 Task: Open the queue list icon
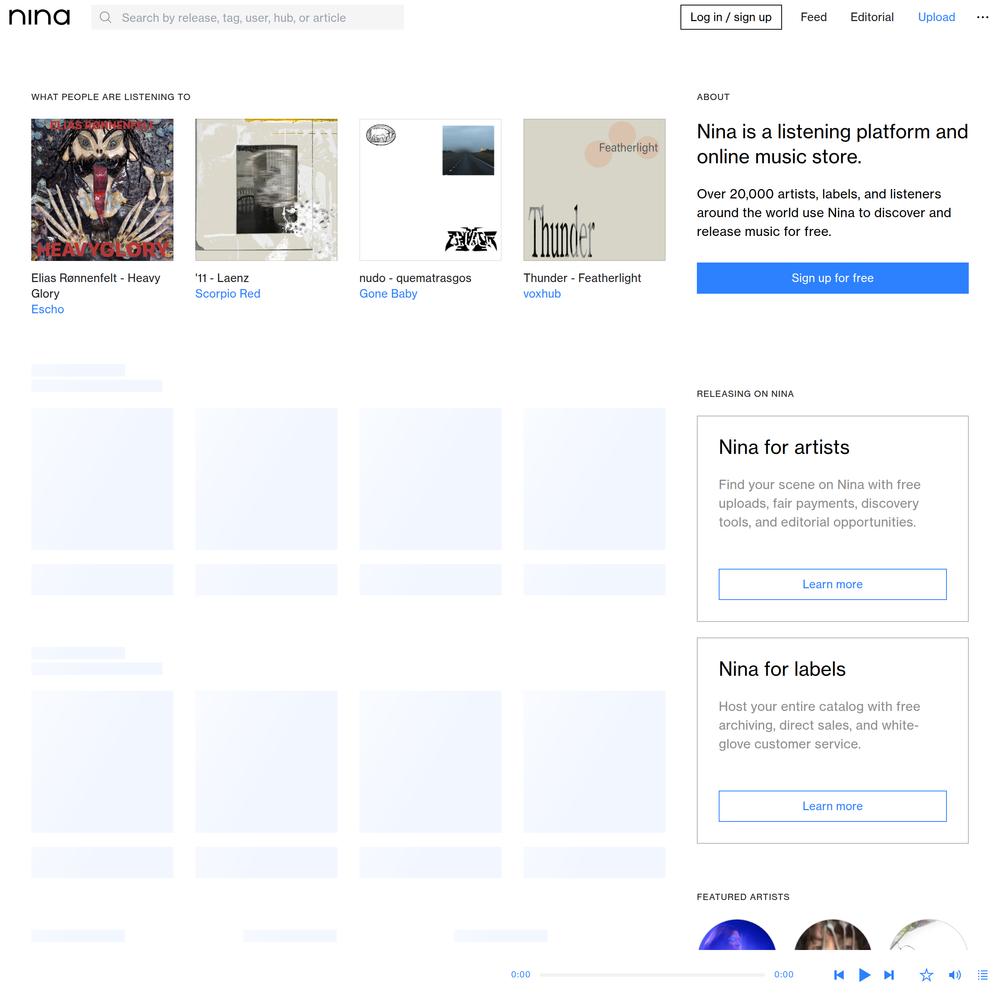click(982, 974)
